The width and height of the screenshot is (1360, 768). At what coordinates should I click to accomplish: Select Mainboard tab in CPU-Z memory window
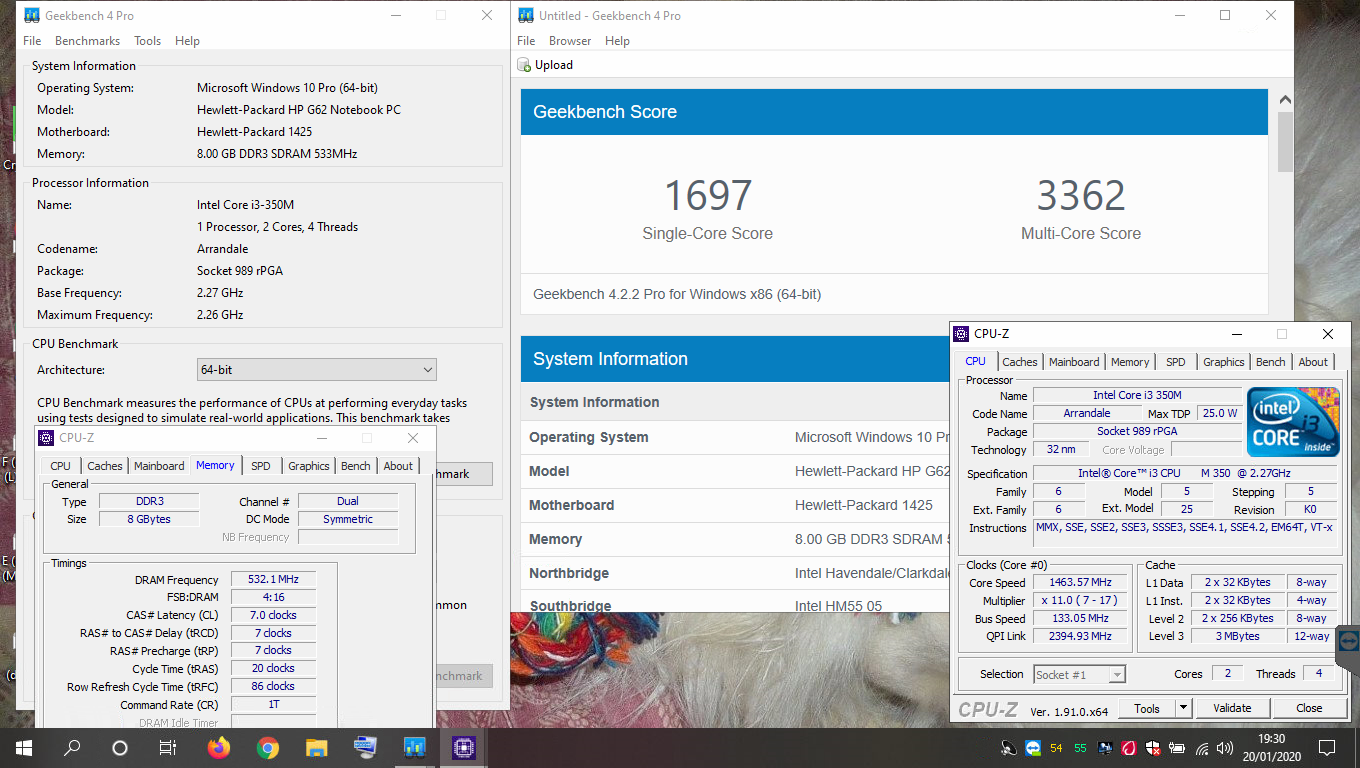(x=159, y=466)
